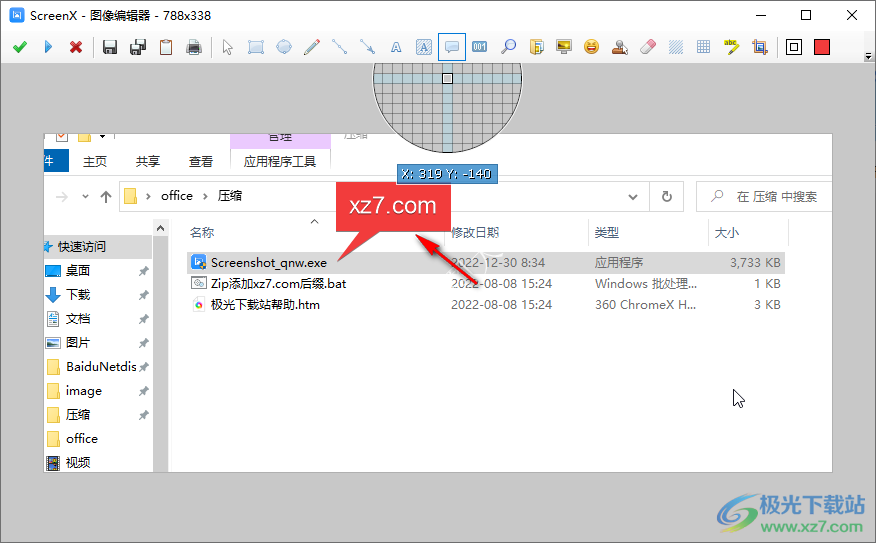Select the diagonal hatch blur tool
876x543 pixels.
676,47
